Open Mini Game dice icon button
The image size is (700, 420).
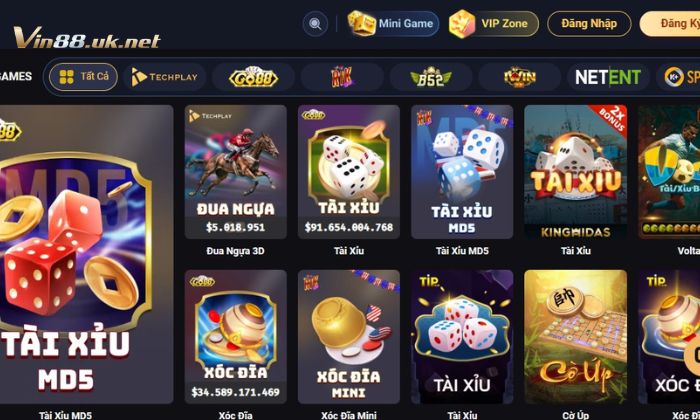tap(393, 24)
